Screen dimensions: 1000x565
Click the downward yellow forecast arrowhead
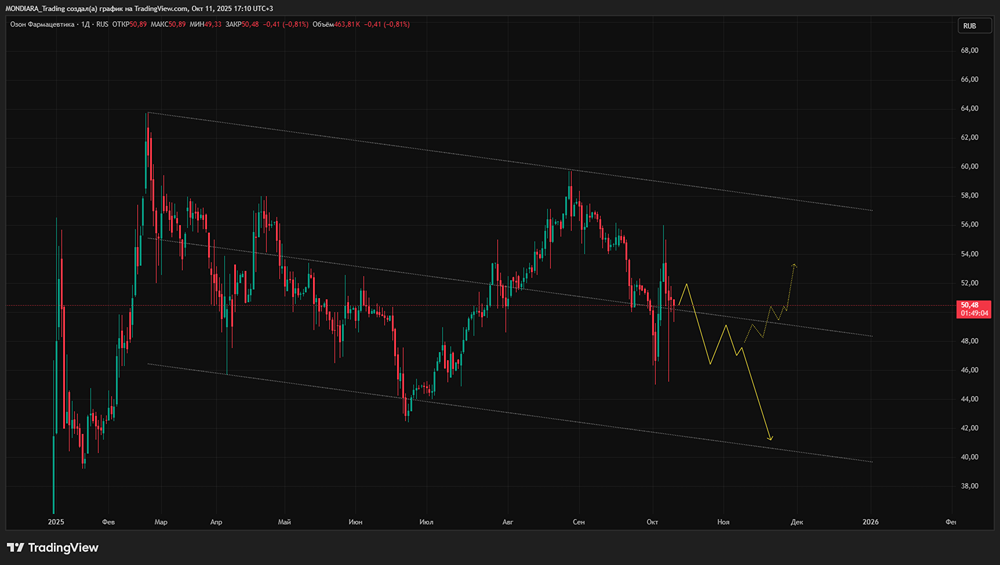click(x=769, y=437)
